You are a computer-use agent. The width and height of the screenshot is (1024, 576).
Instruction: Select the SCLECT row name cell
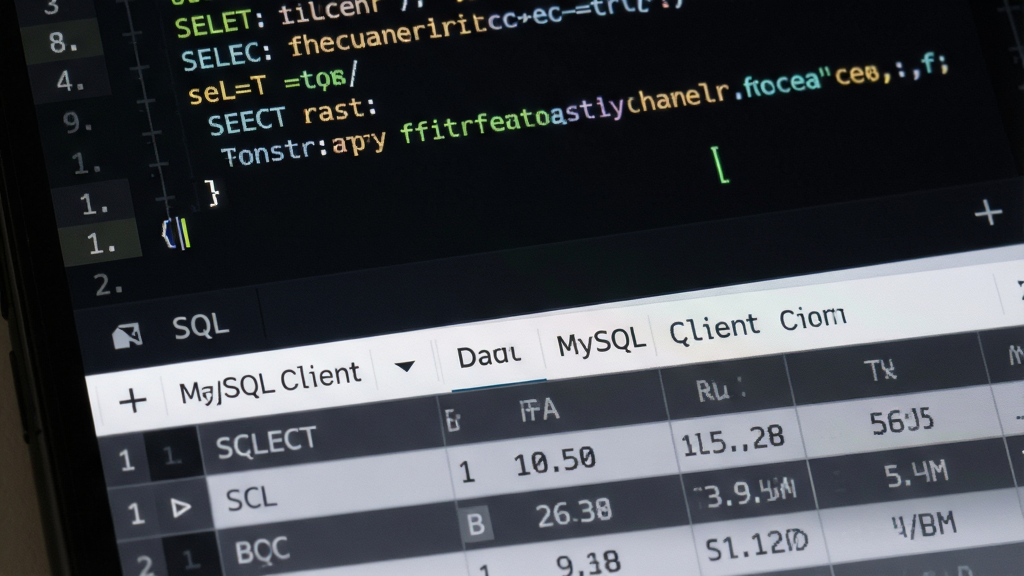tap(266, 443)
